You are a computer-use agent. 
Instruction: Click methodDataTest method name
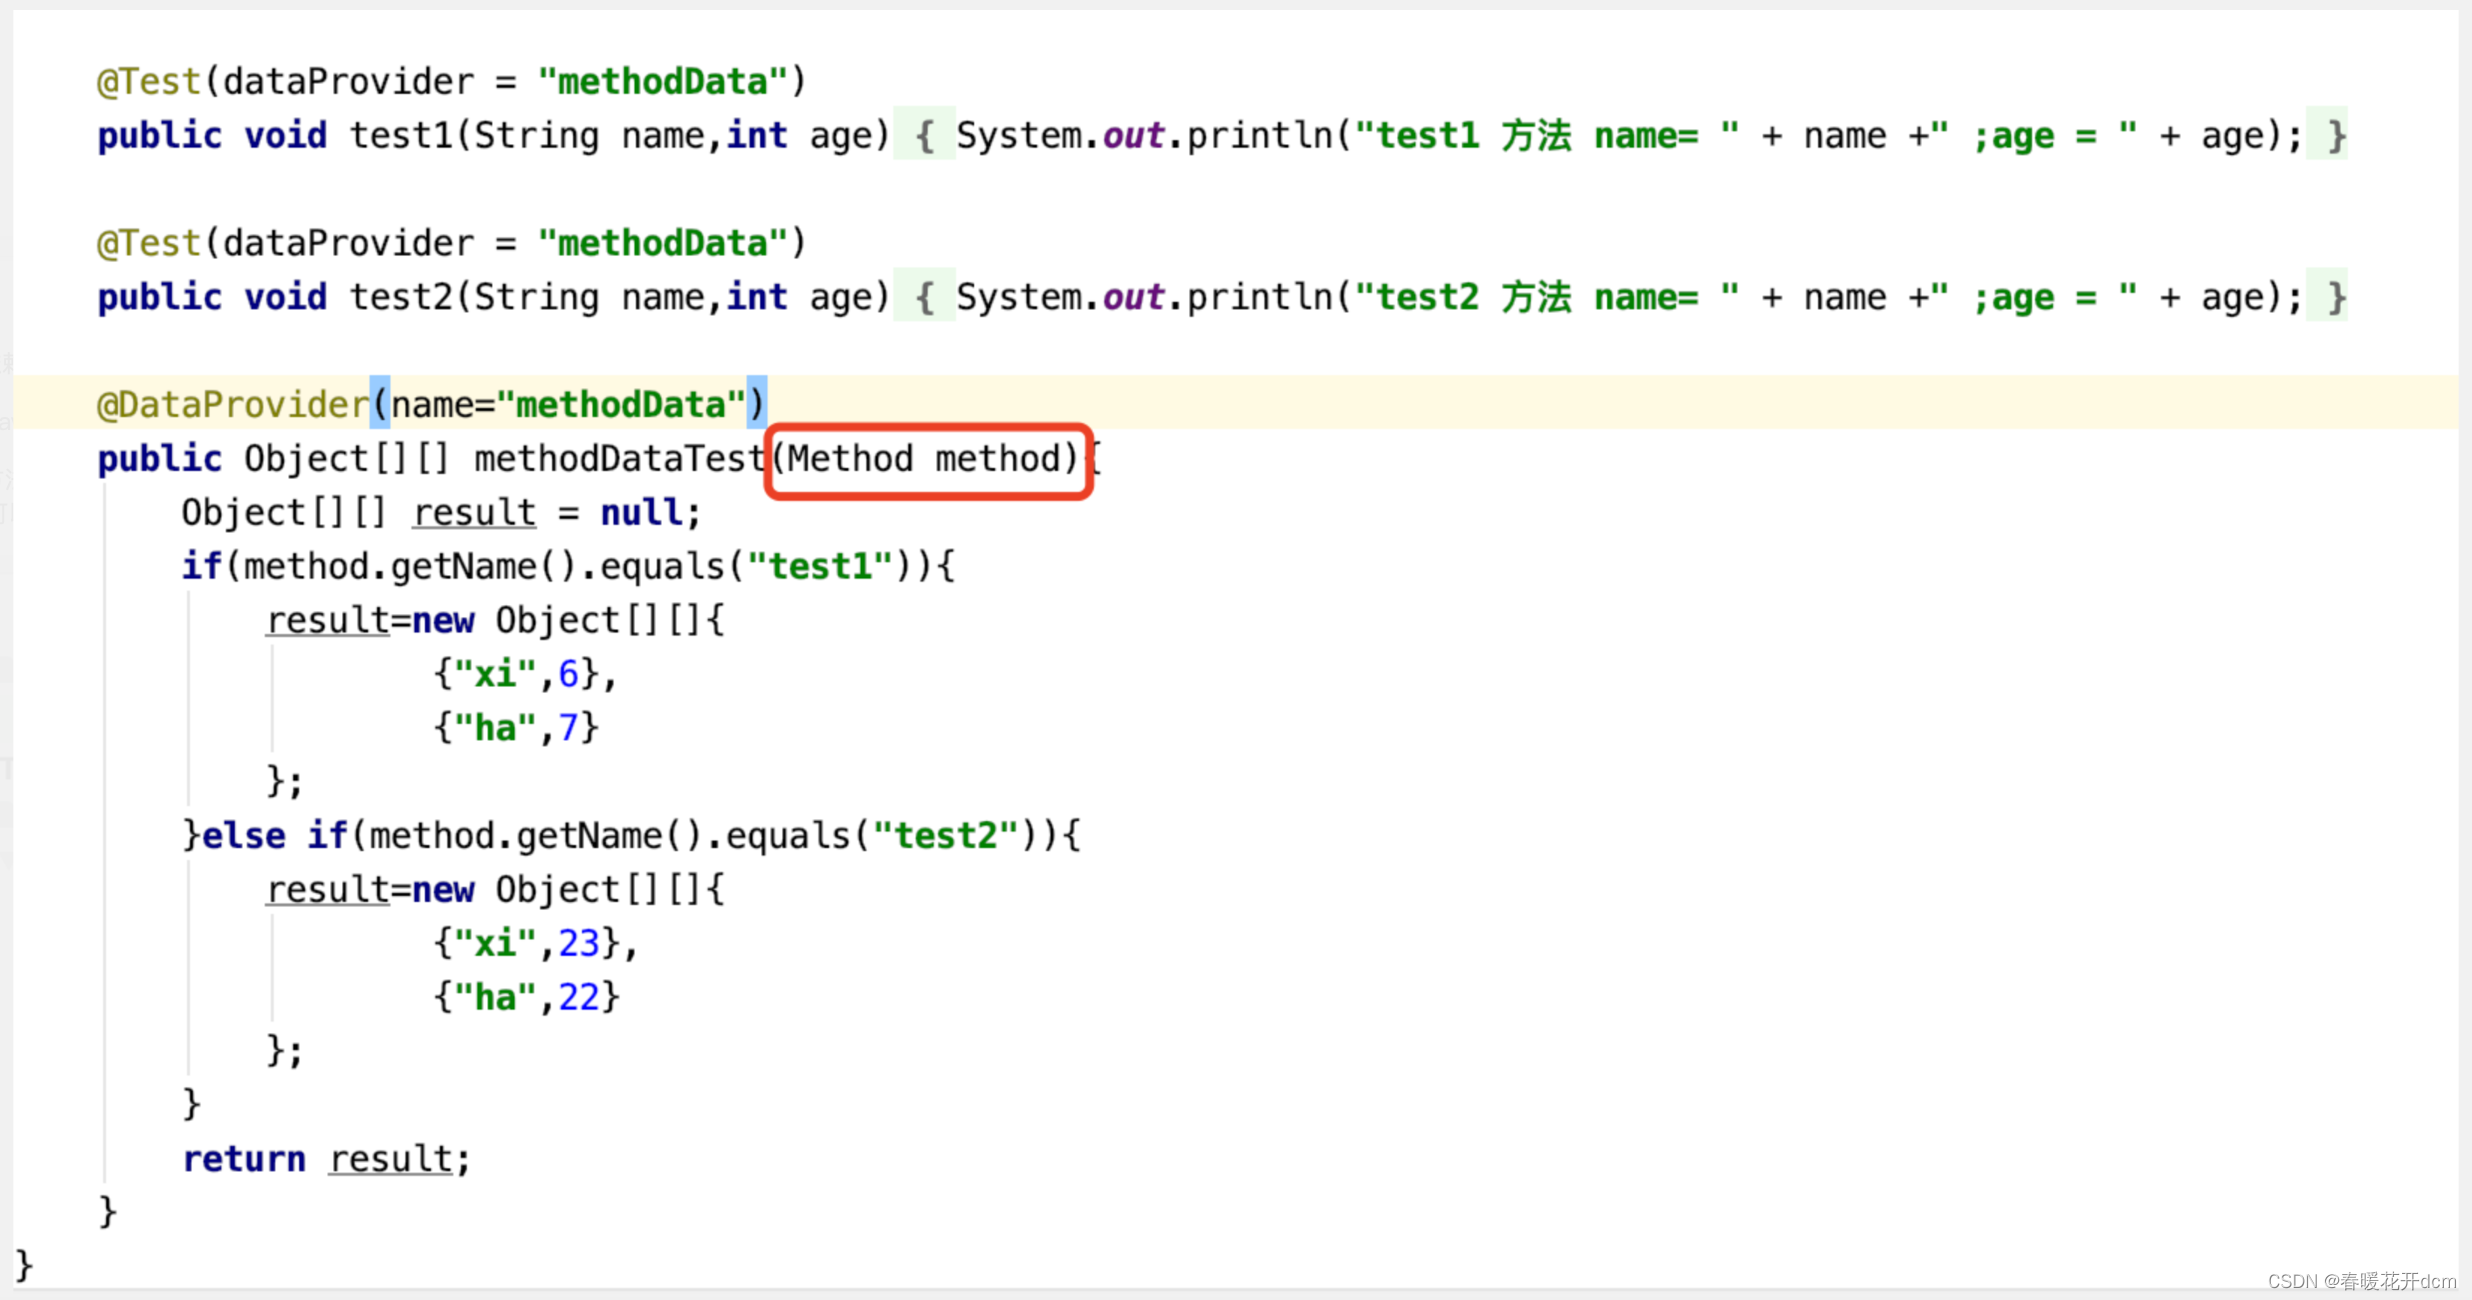619,458
